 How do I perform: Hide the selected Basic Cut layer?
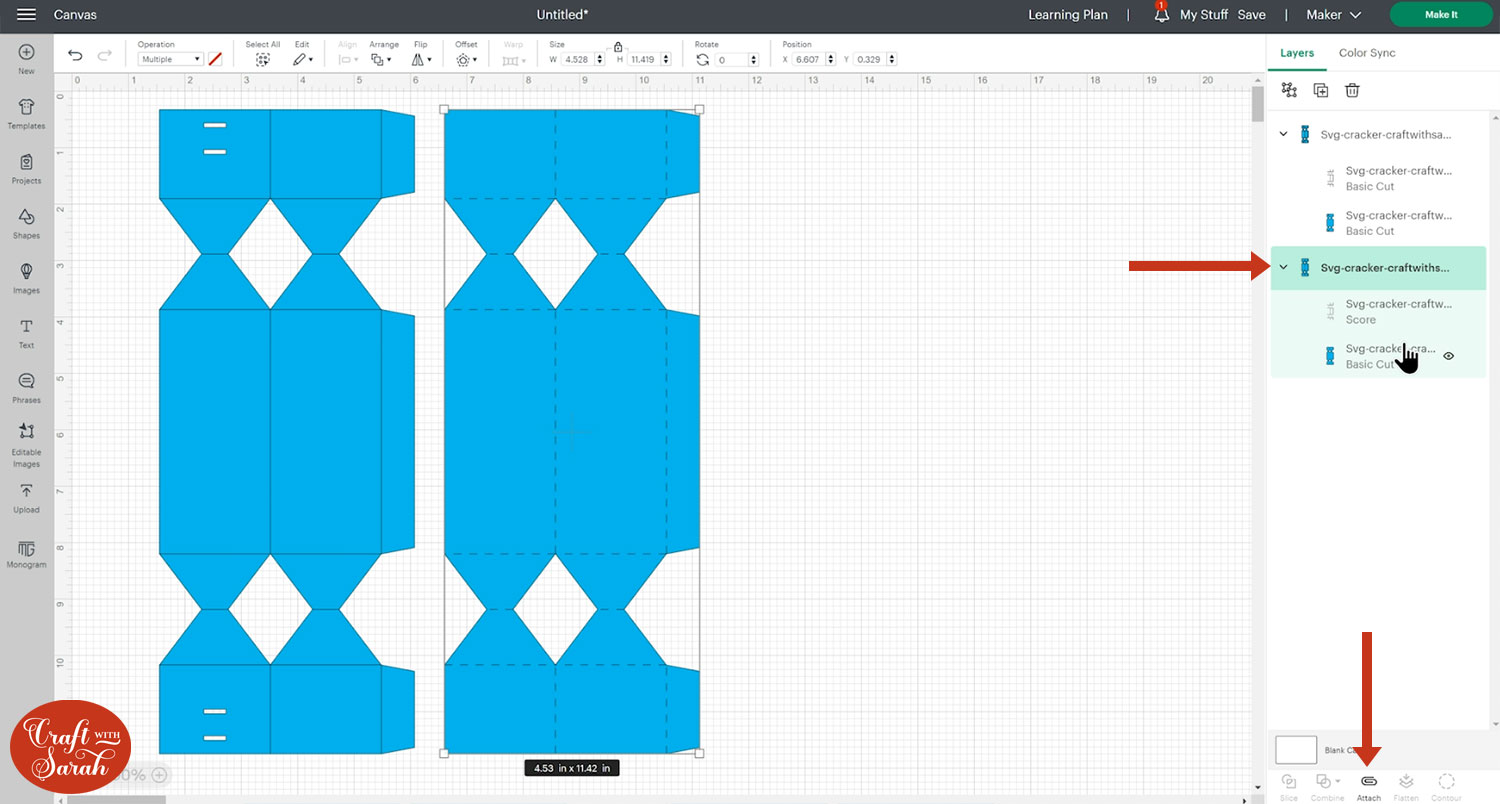click(1448, 356)
